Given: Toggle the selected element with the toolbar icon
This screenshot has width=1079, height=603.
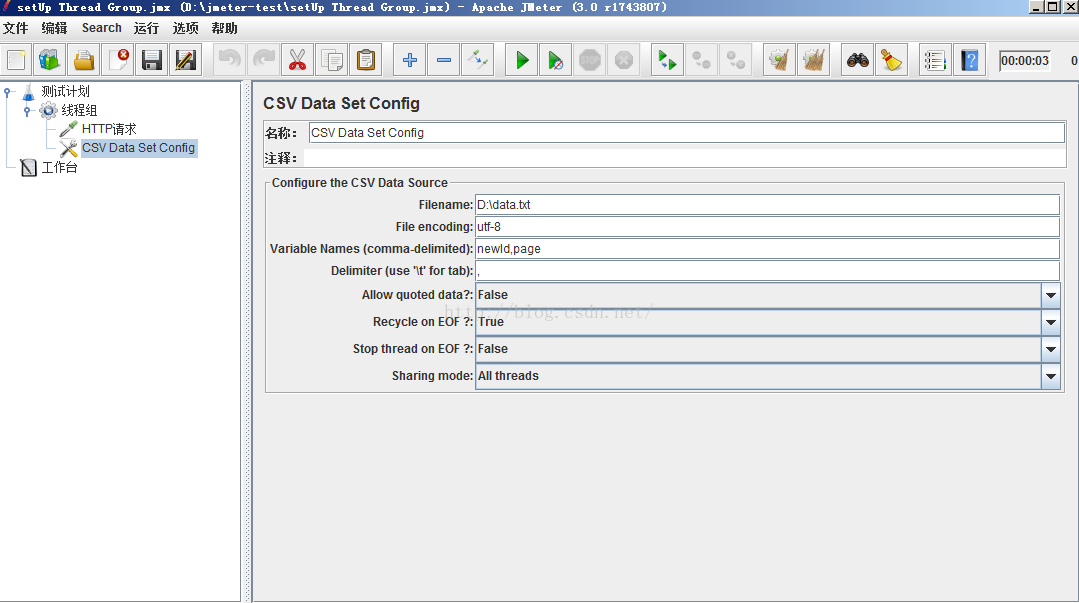Looking at the screenshot, I should tap(478, 61).
